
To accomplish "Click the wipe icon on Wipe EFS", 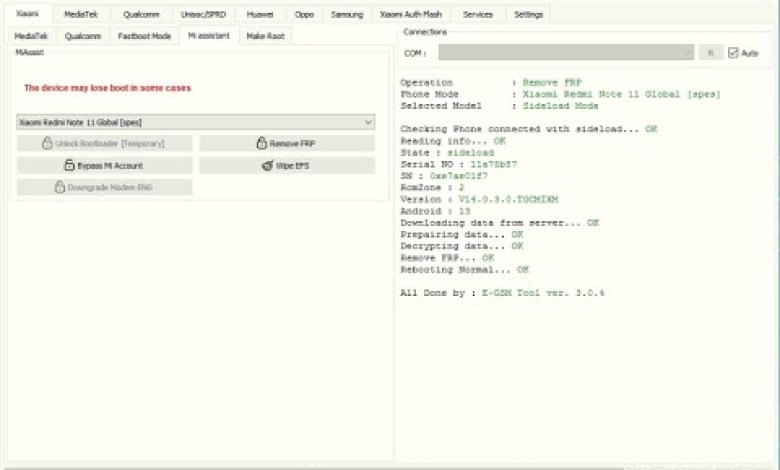I will (x=268, y=166).
